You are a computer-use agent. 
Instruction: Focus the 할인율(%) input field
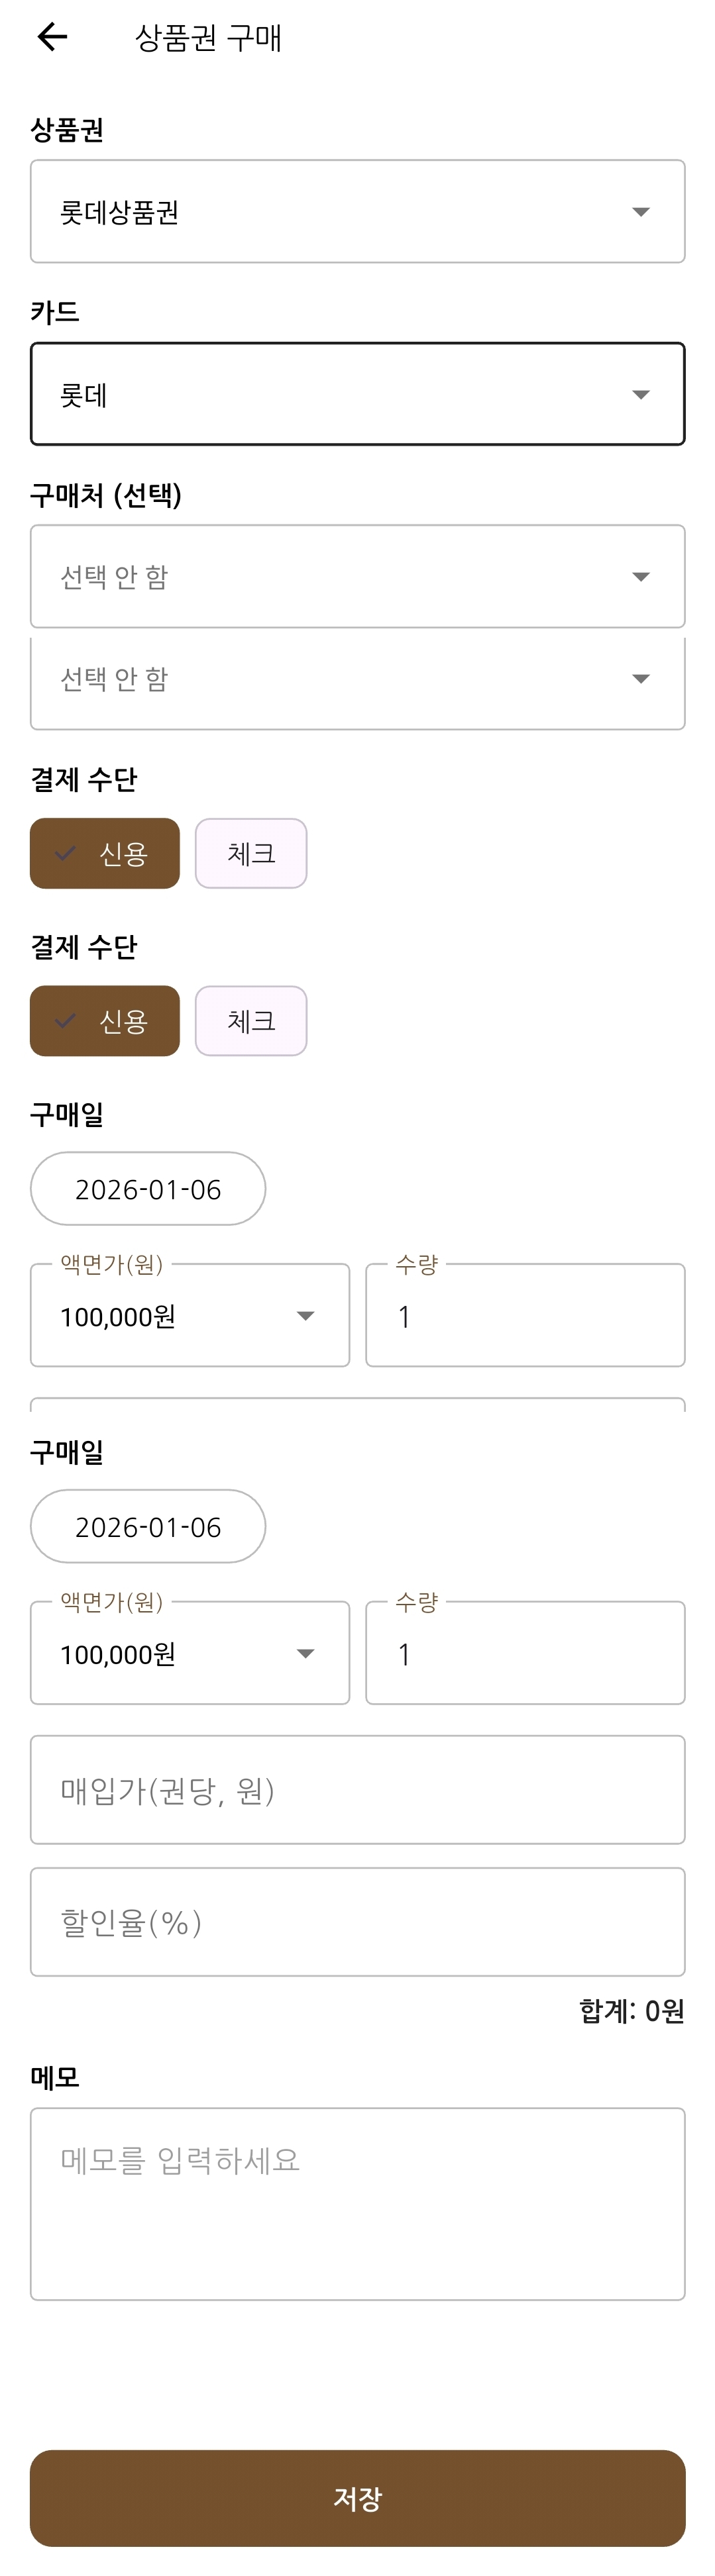[x=357, y=1922]
